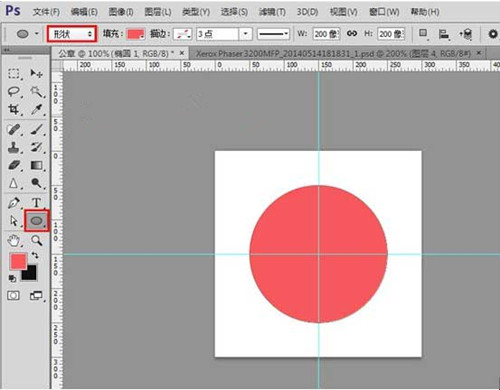Swap foreground and background colors
This screenshot has height=390, width=500.
pos(35,256)
